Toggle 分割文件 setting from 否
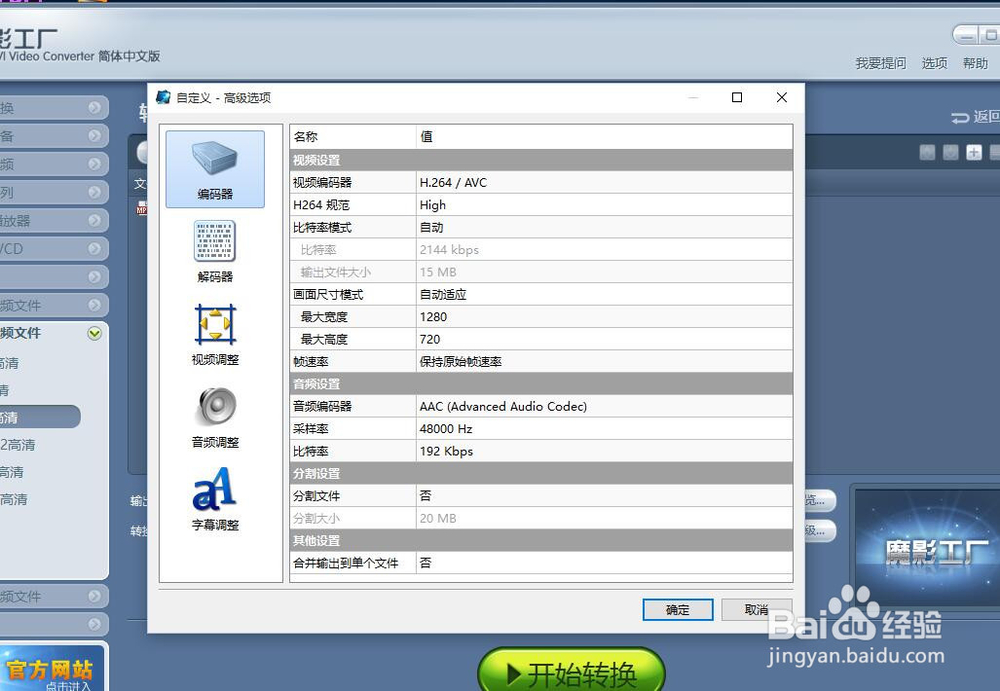 [x=500, y=495]
